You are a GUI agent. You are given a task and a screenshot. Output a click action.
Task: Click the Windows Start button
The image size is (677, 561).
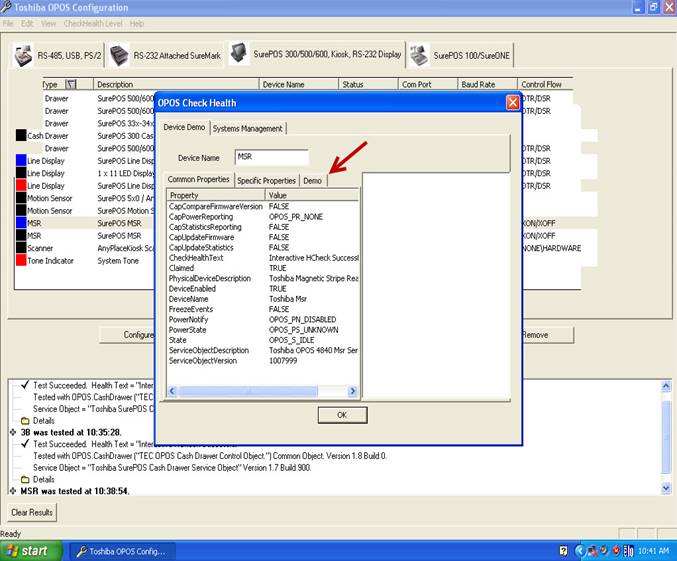tap(26, 551)
